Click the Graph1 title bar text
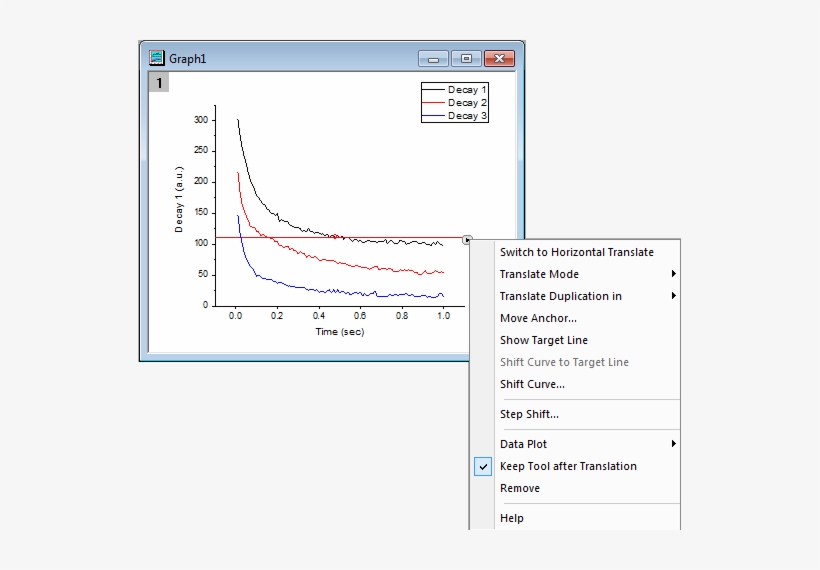This screenshot has height=570, width=820. [x=187, y=59]
